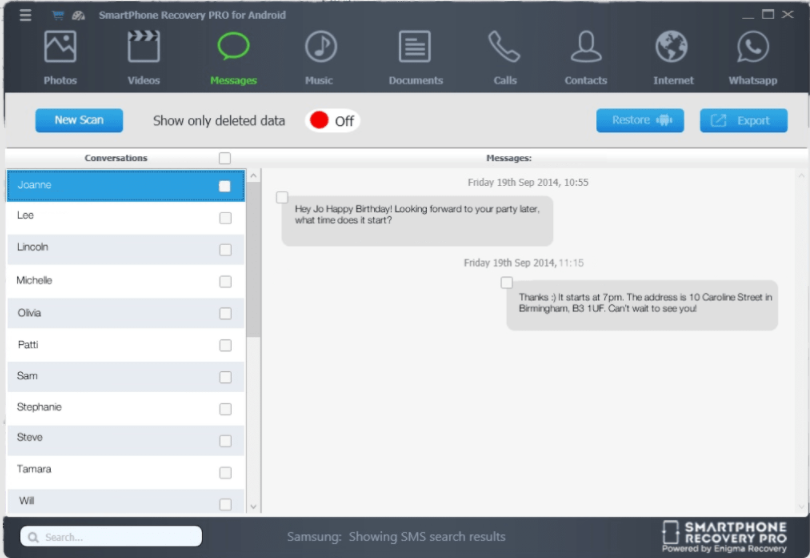The width and height of the screenshot is (810, 558).
Task: Open the Contacts person icon
Action: pos(586,46)
